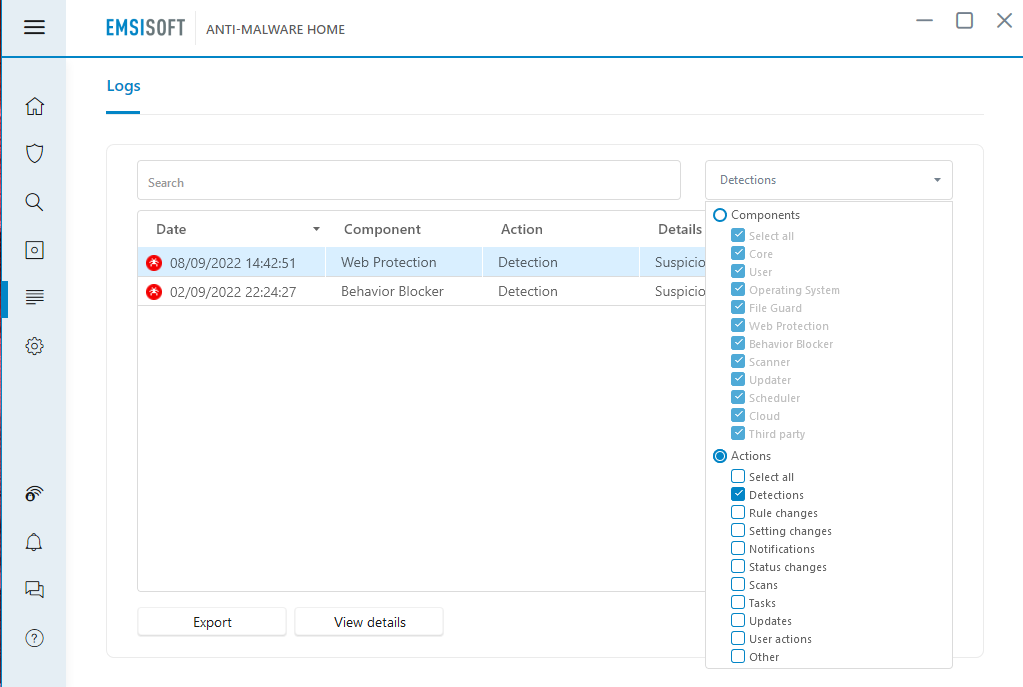Open the Protection shield icon
This screenshot has height=687, width=1023.
34,154
